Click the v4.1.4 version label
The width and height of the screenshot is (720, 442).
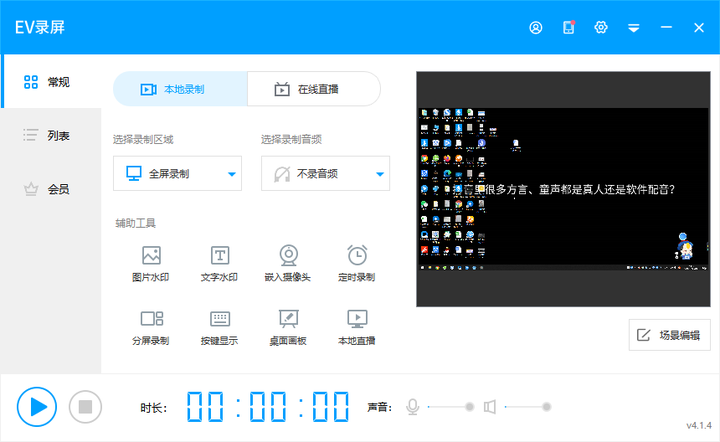coord(699,425)
